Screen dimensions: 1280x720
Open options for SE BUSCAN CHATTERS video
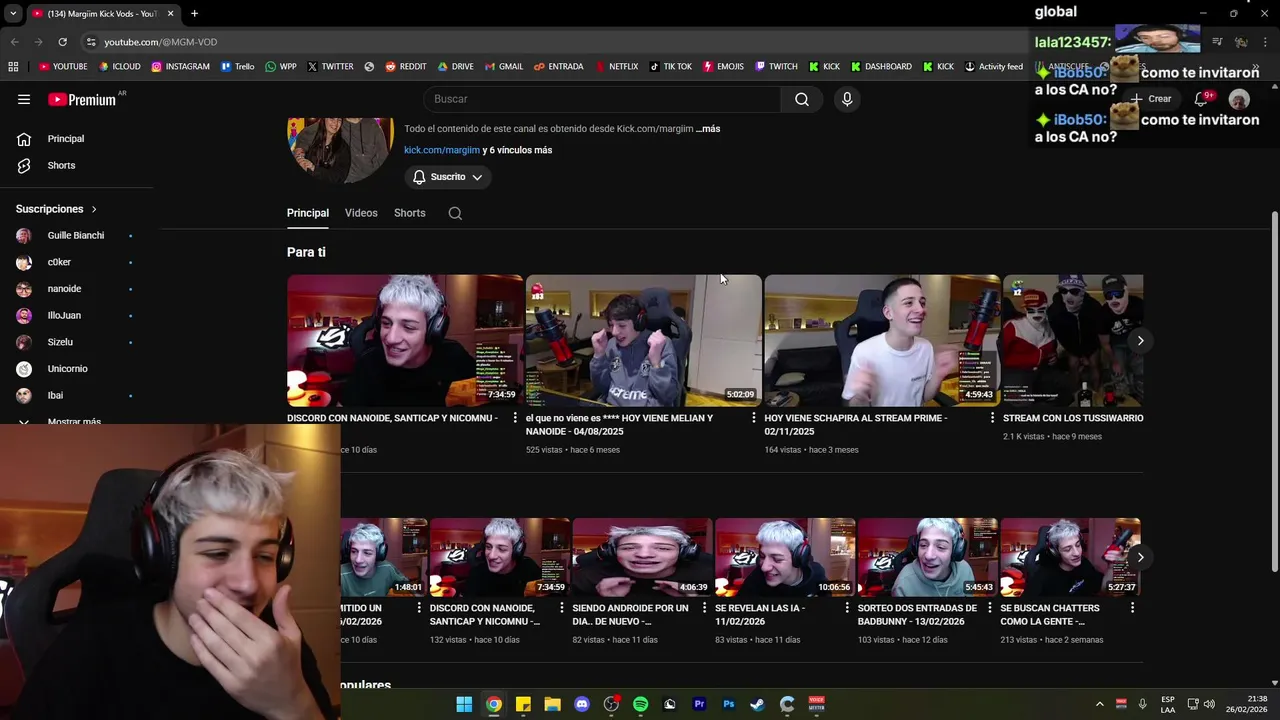tap(1132, 608)
